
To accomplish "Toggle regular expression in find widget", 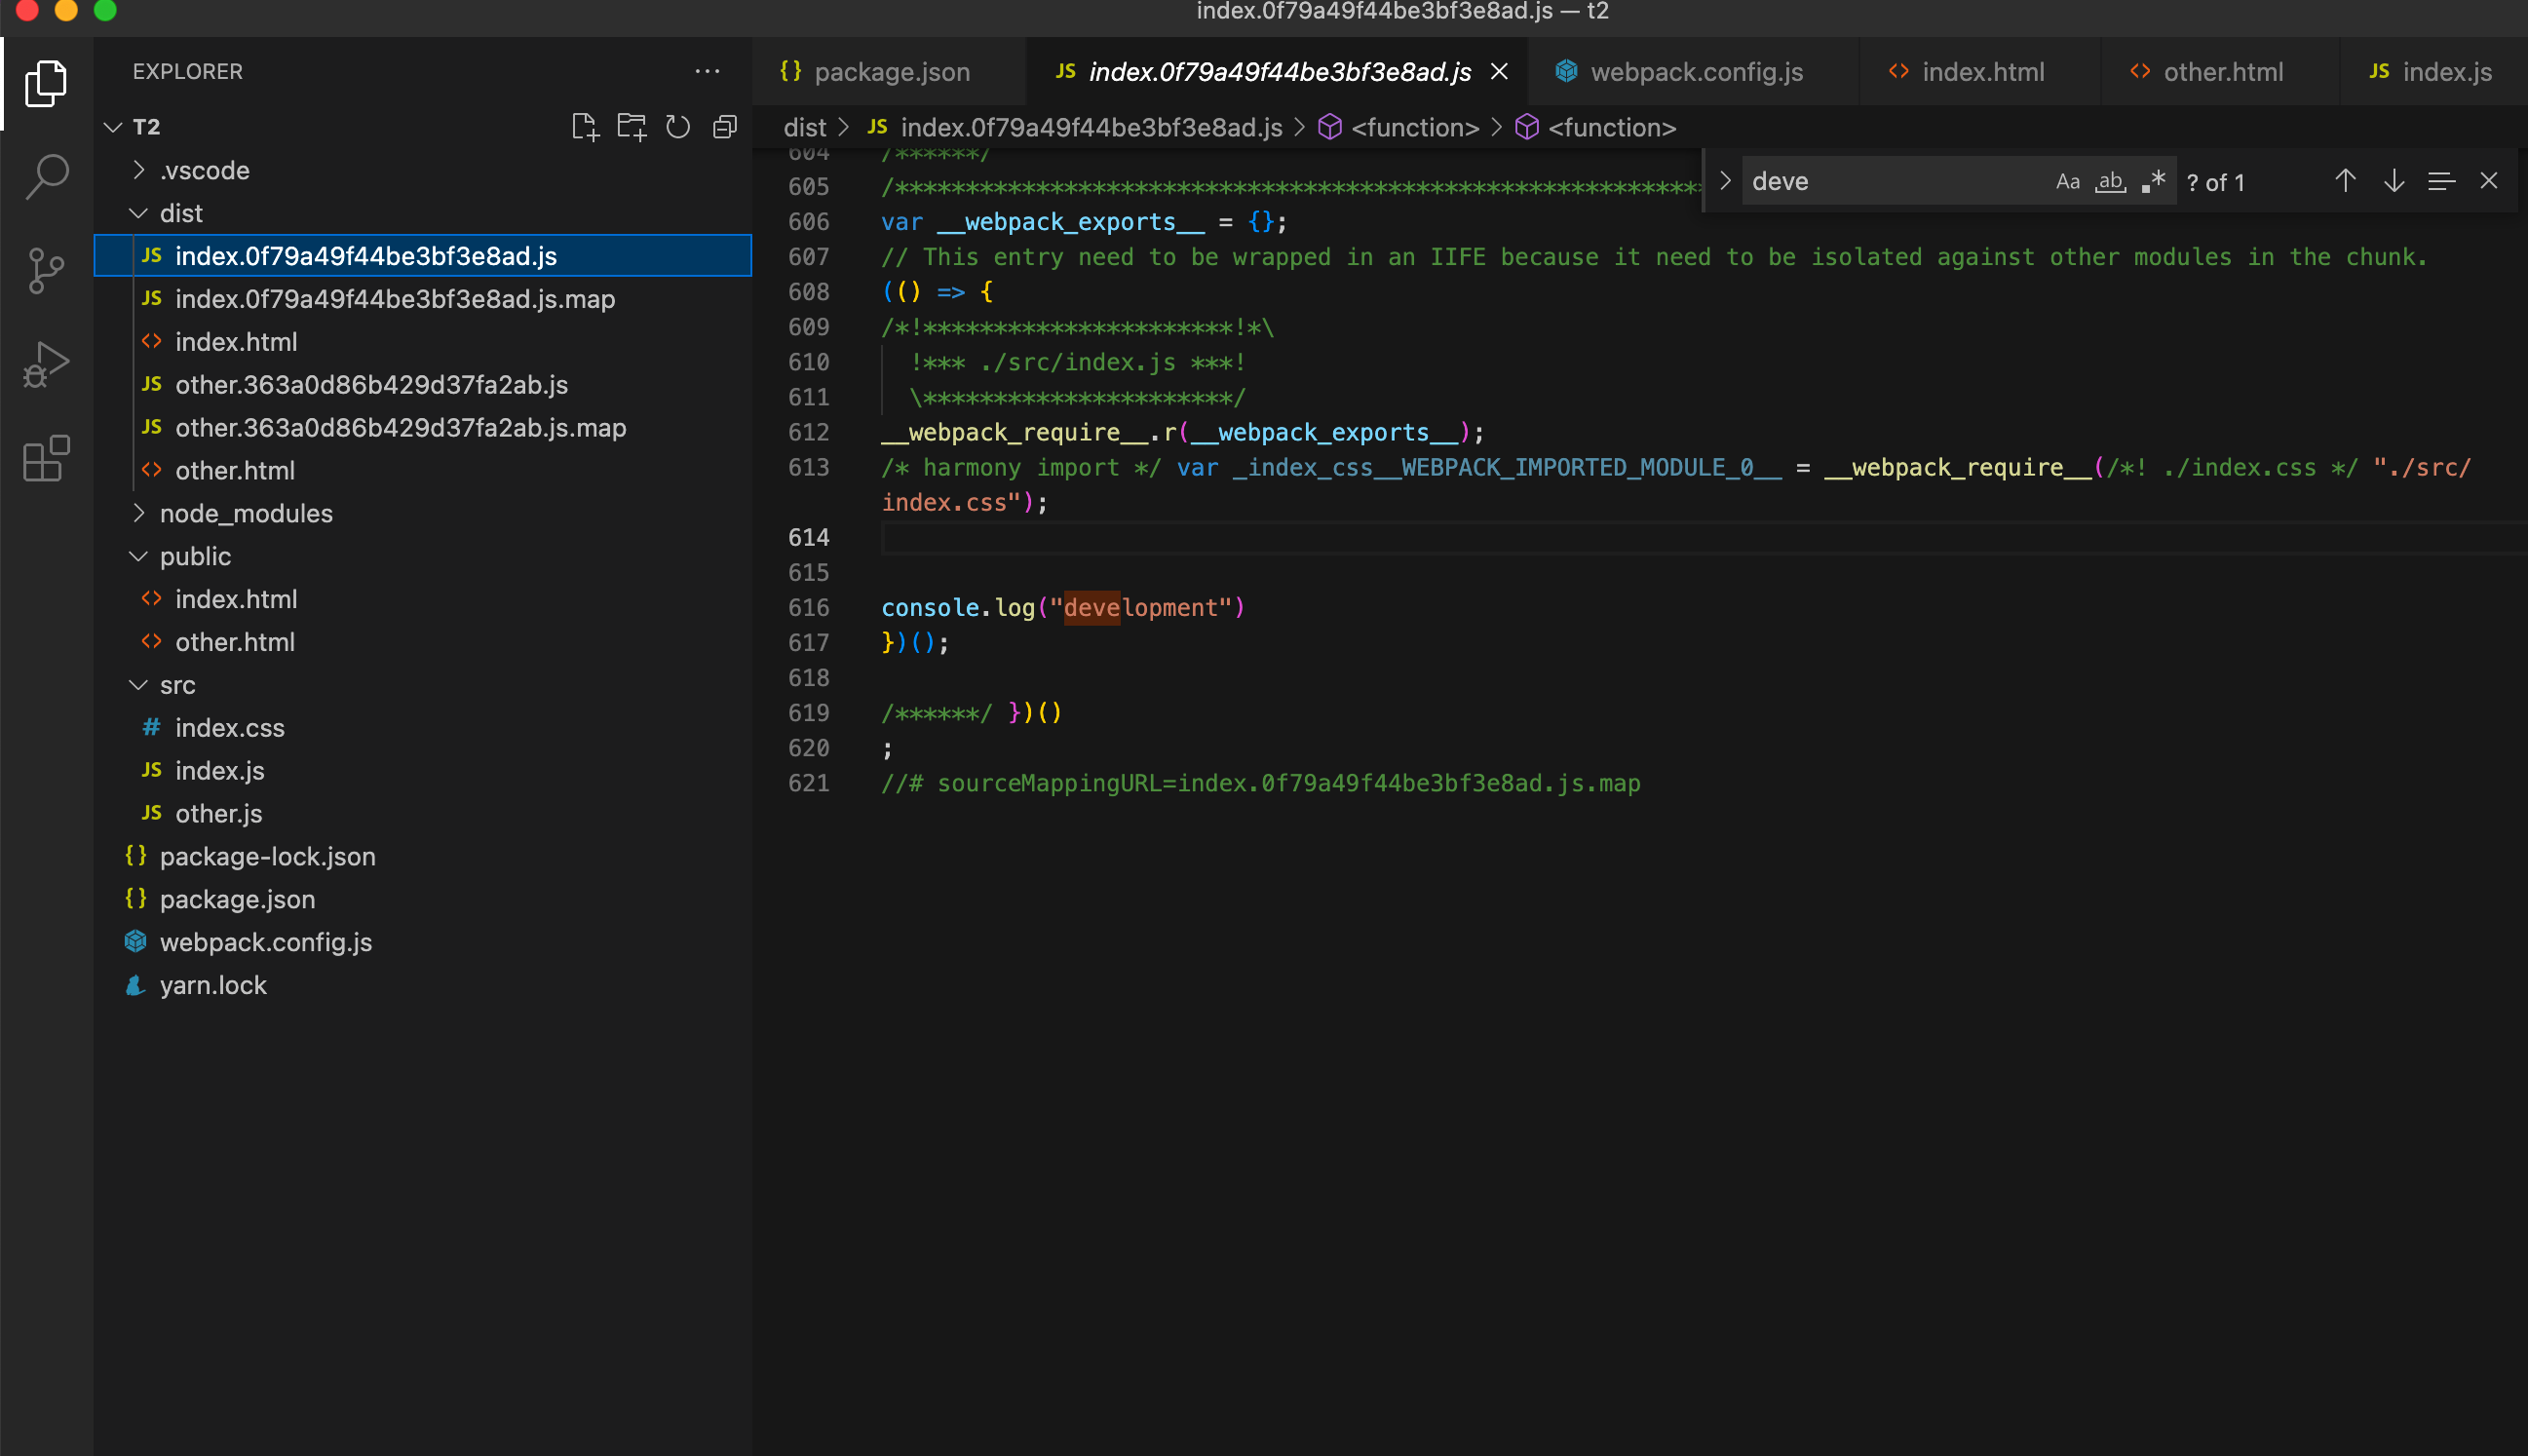I will (x=2153, y=182).
